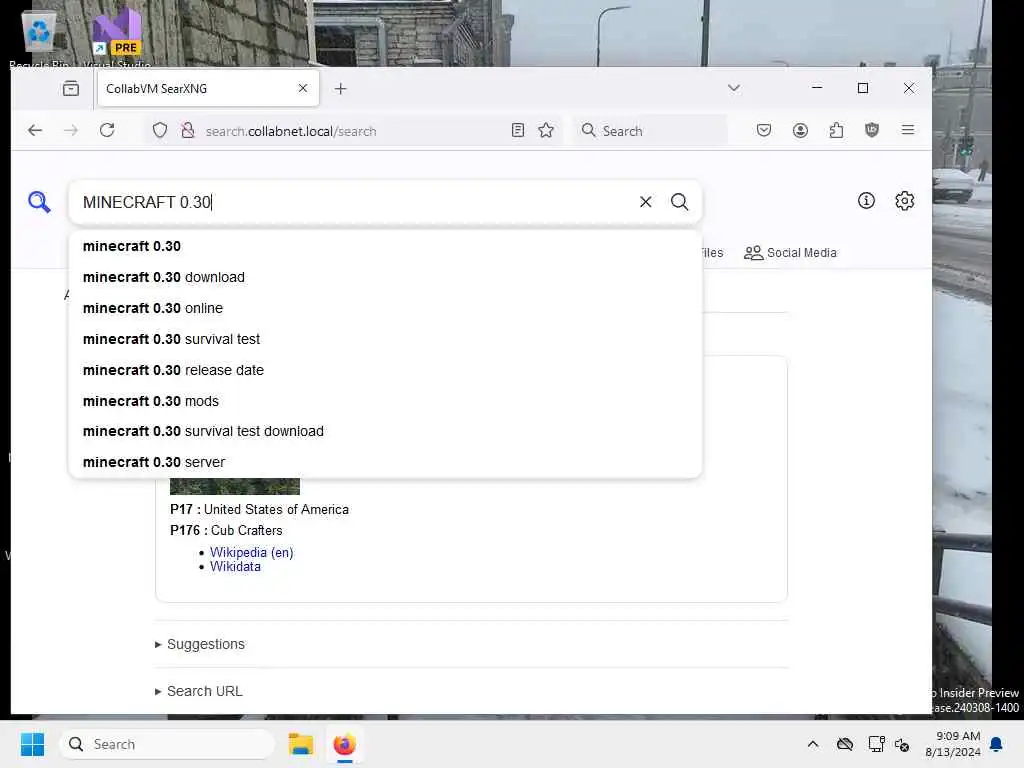Open notifications bell icon
This screenshot has height=768, width=1024.
(x=996, y=744)
